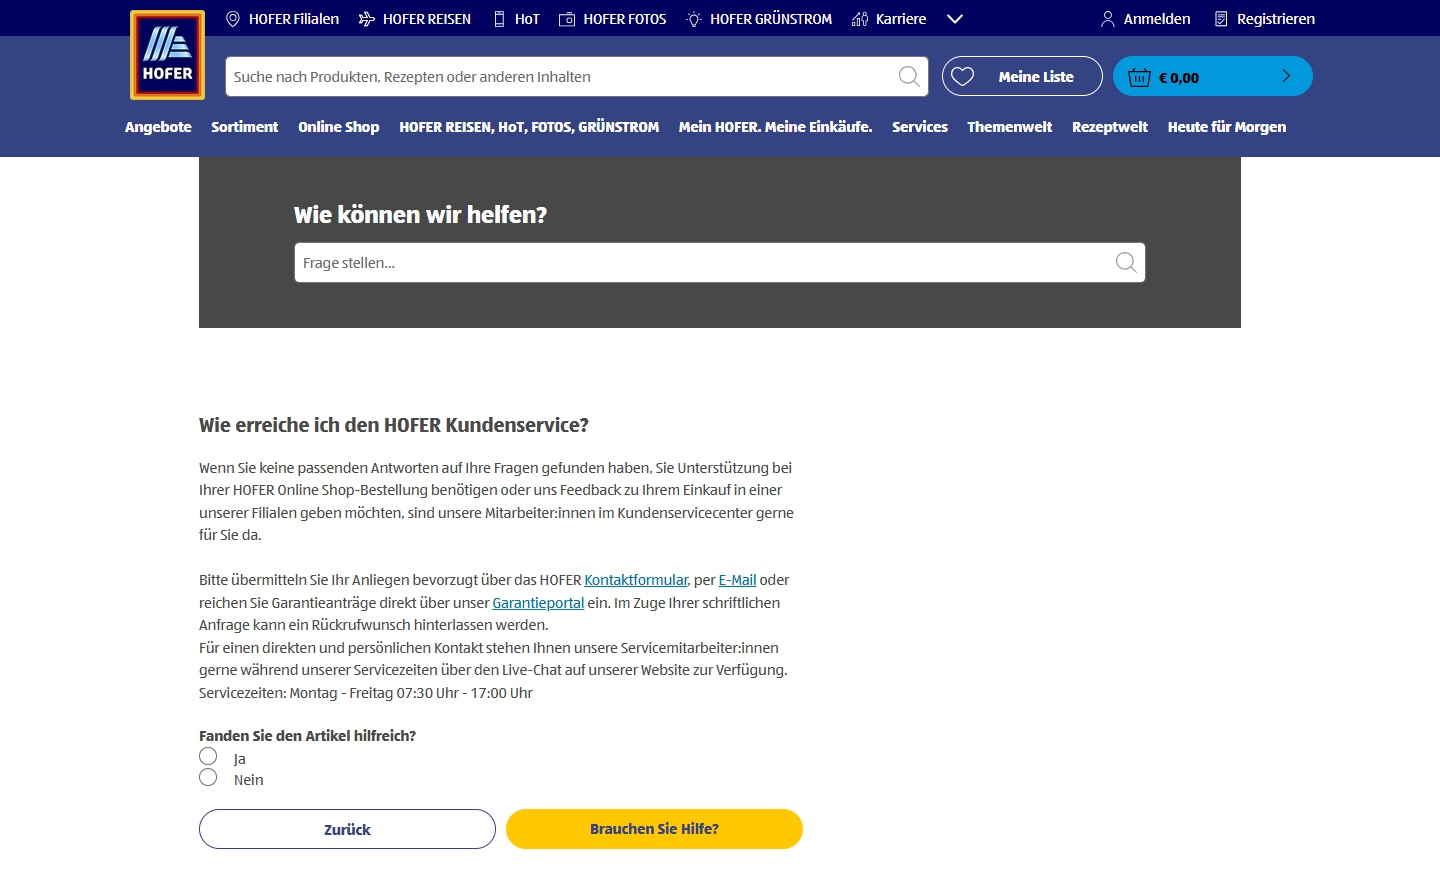
Task: Select the Nein radio button
Action: pos(208,777)
